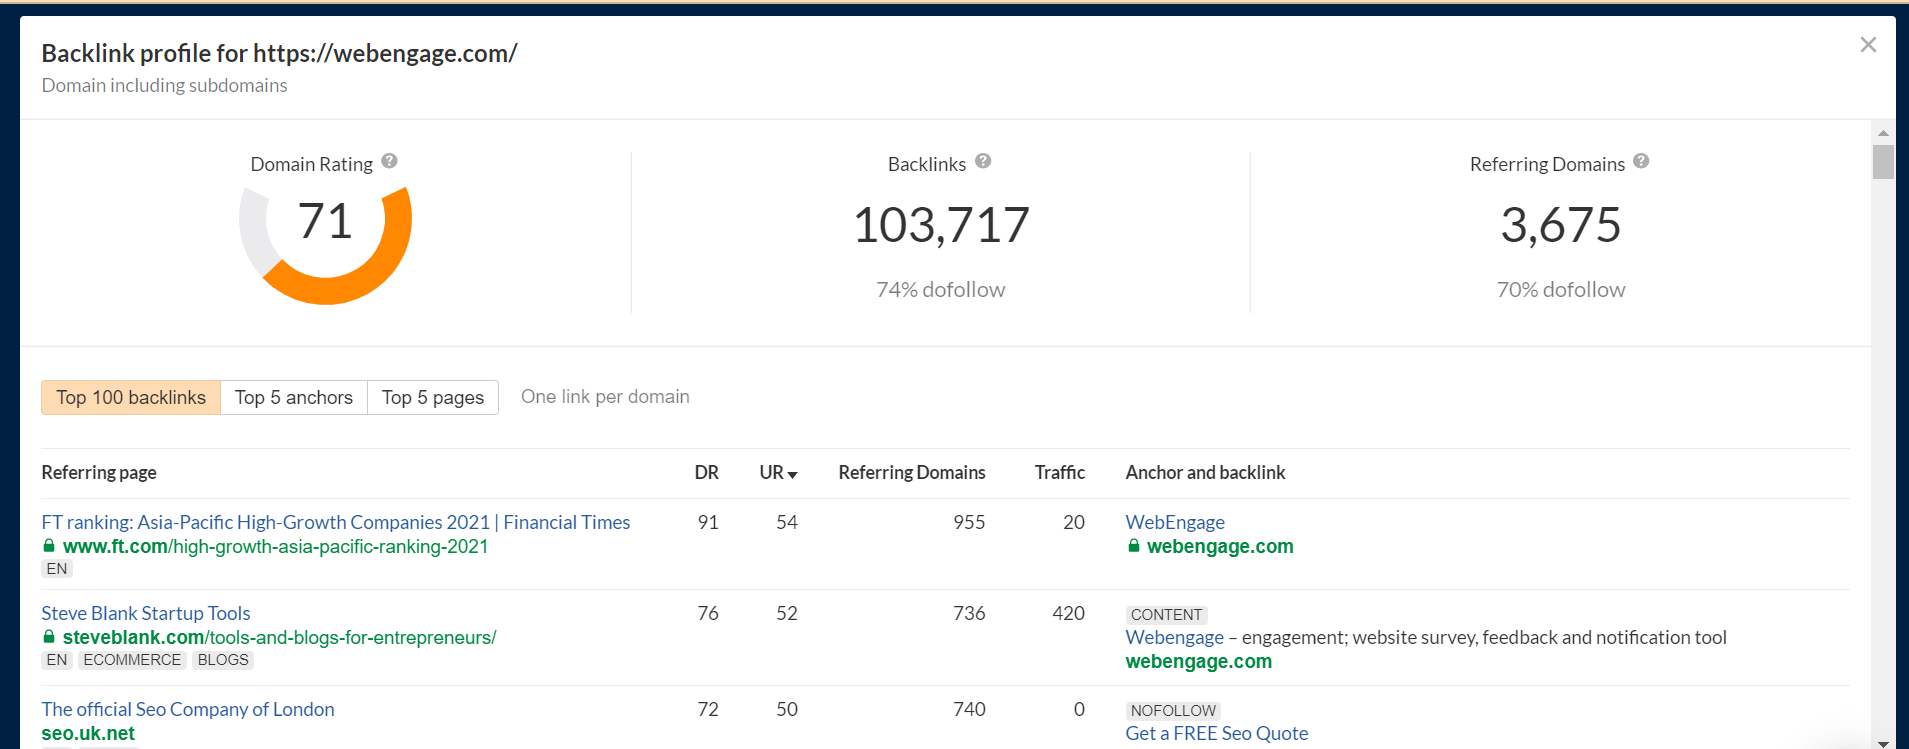Toggle One link per domain filter
Image resolution: width=1909 pixels, height=749 pixels.
pos(605,397)
